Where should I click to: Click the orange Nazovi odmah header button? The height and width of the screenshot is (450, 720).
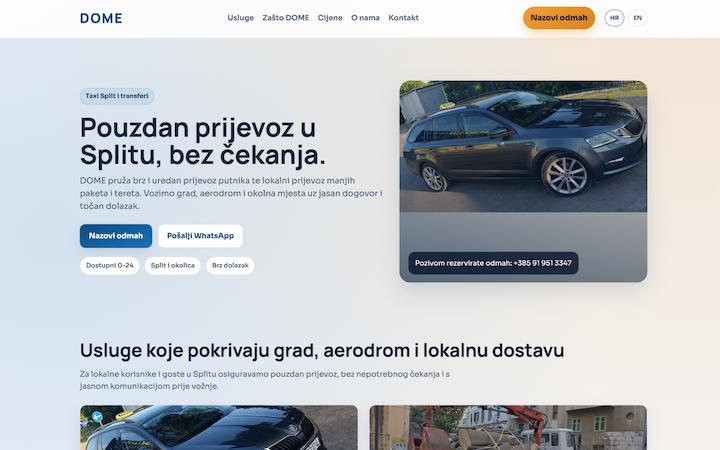click(x=559, y=18)
